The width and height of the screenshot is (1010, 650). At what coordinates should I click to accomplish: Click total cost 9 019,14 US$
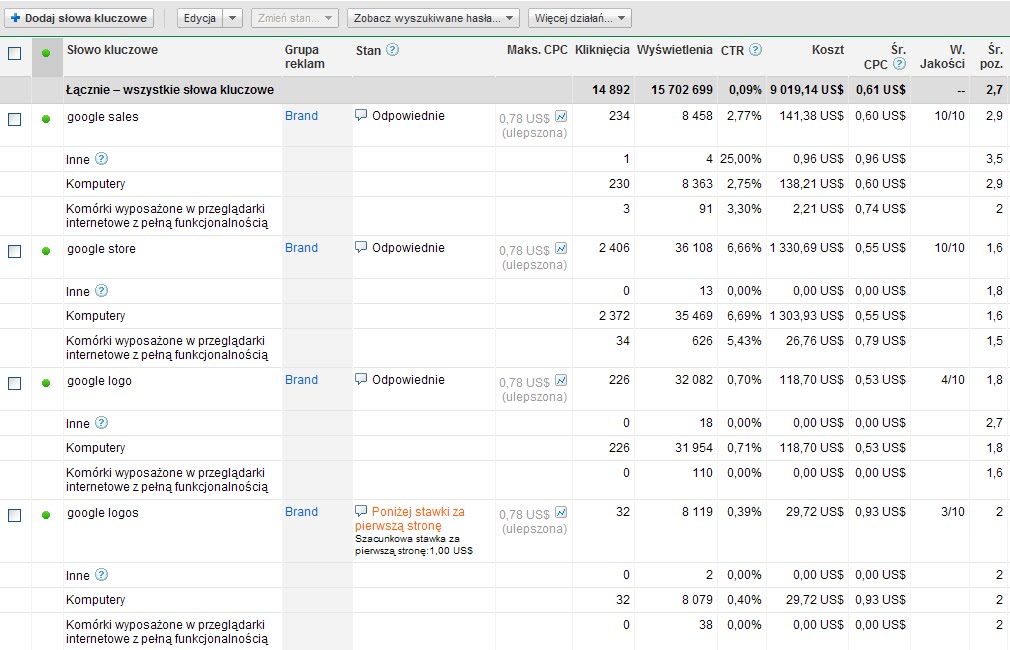[806, 90]
